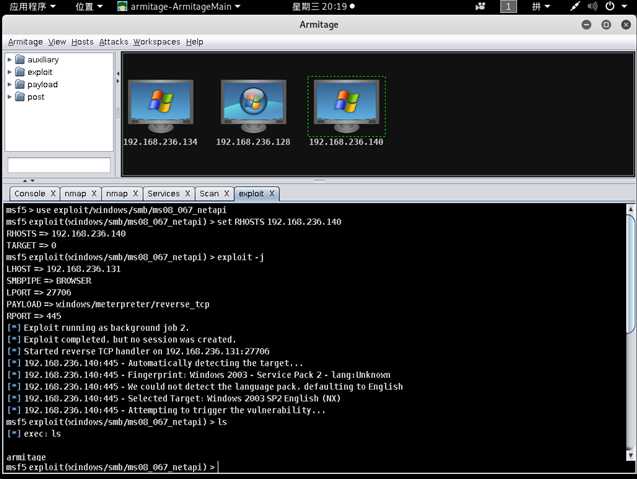Click the Fingerprint Windows 2003 line

point(199,375)
